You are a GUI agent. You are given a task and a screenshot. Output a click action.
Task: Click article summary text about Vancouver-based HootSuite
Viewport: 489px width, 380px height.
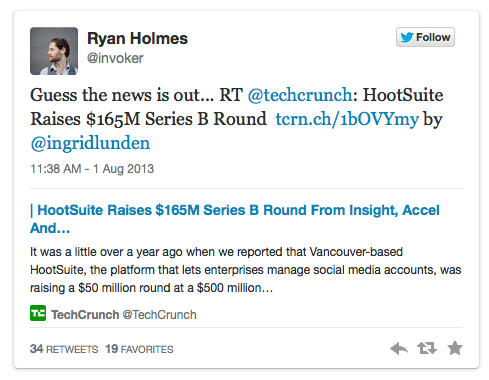coord(246,270)
